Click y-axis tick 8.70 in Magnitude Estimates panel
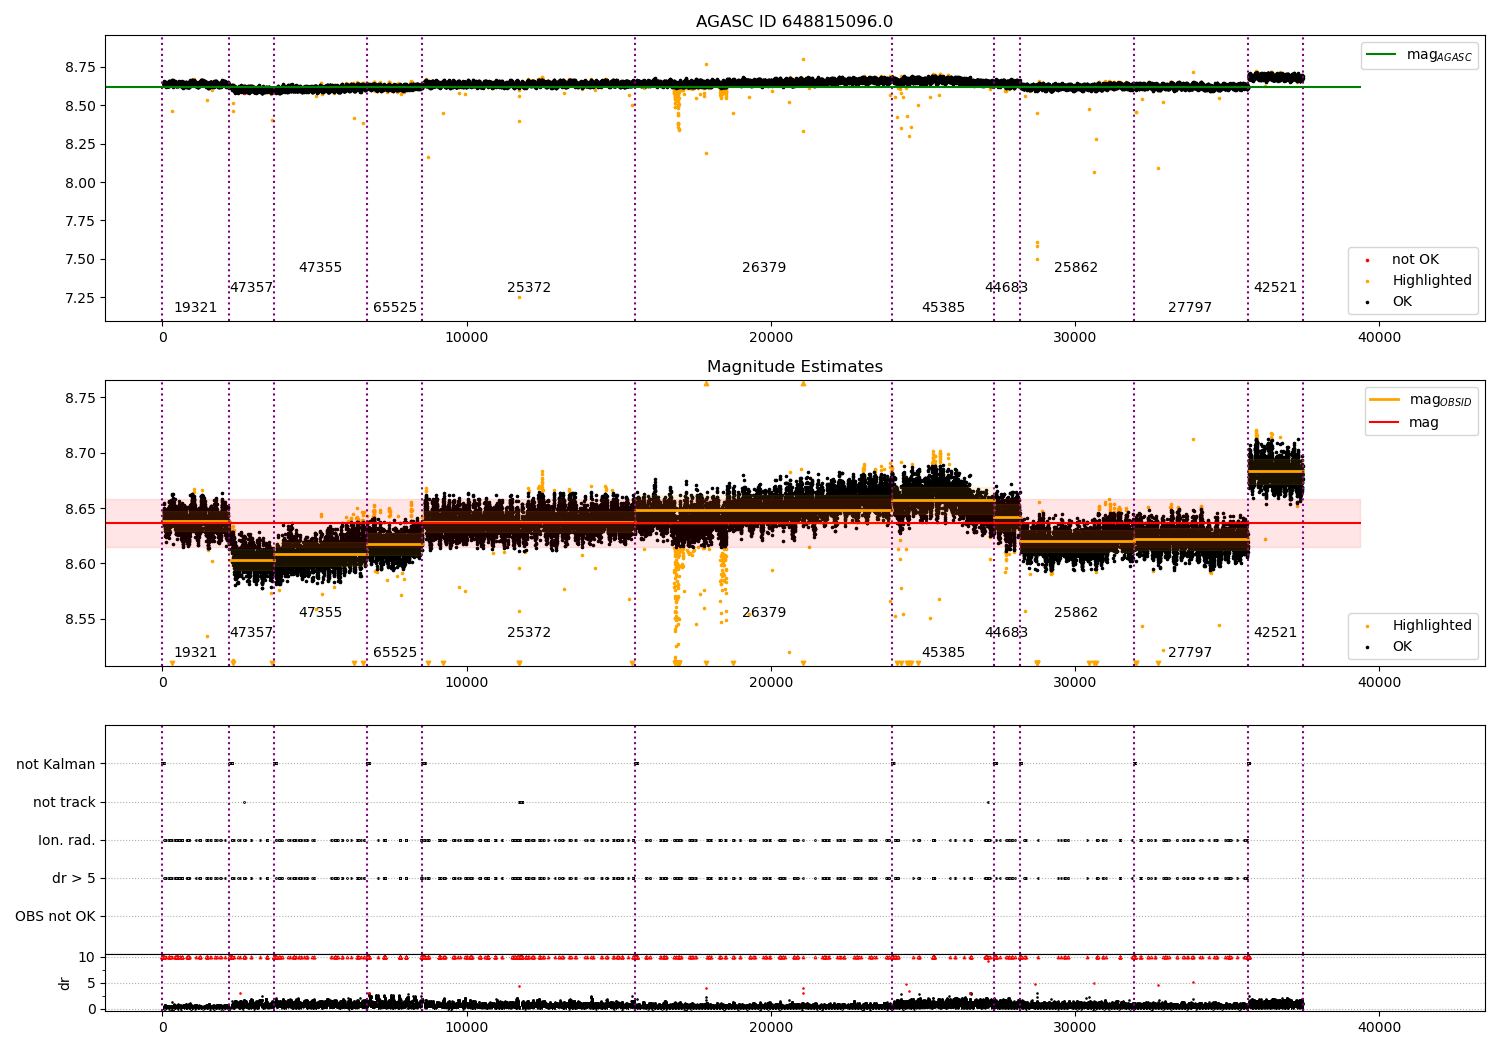This screenshot has width=1500, height=1050. point(82,454)
